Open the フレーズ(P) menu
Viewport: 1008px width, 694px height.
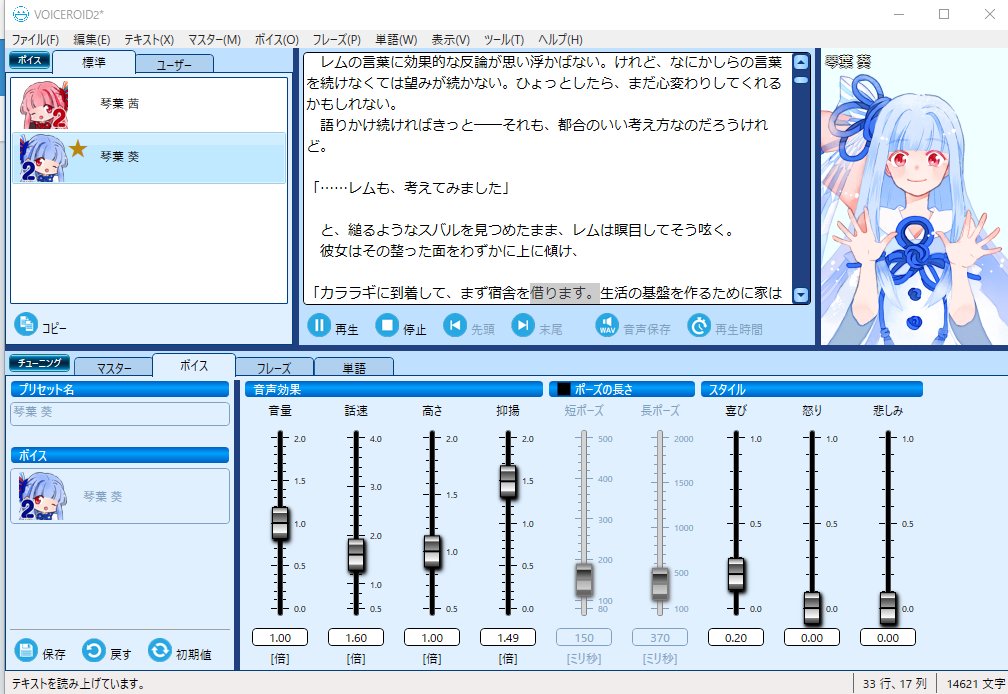(x=337, y=40)
